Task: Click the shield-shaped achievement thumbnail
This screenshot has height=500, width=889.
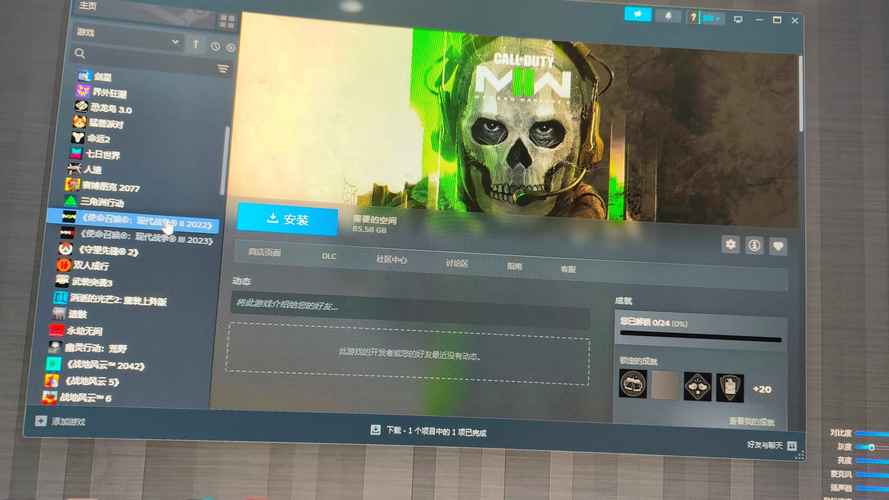Action: point(730,388)
